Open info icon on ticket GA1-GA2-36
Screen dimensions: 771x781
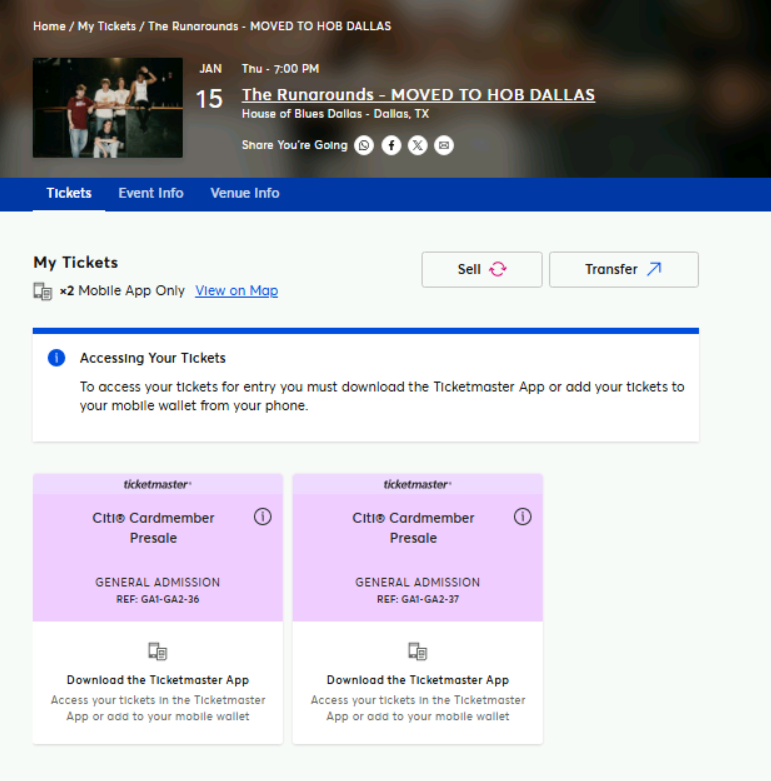pos(262,517)
